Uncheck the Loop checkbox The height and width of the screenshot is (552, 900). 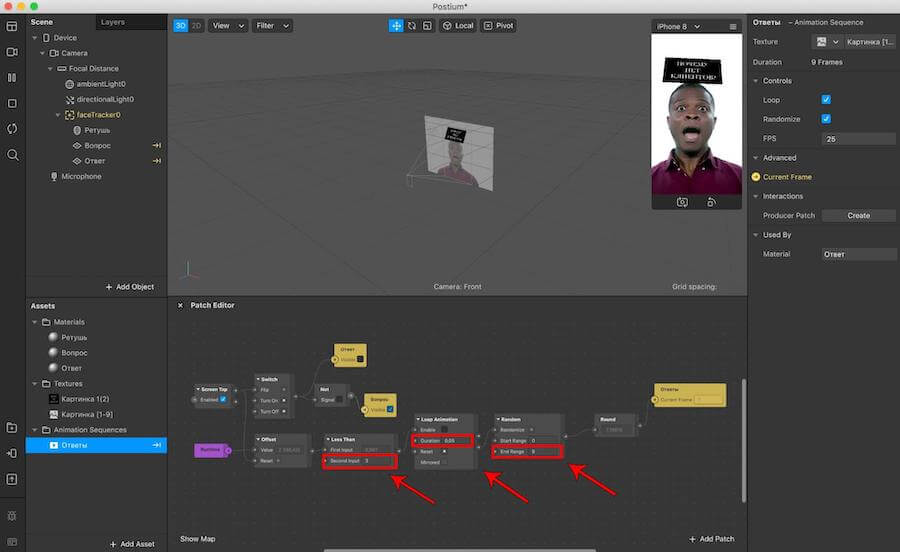pyautogui.click(x=826, y=100)
